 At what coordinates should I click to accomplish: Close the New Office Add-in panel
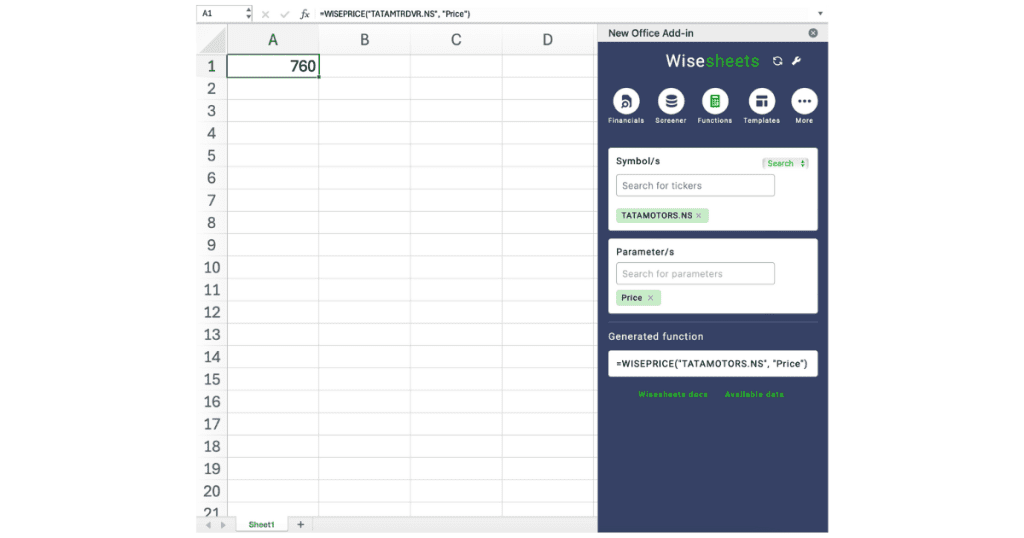(x=813, y=33)
